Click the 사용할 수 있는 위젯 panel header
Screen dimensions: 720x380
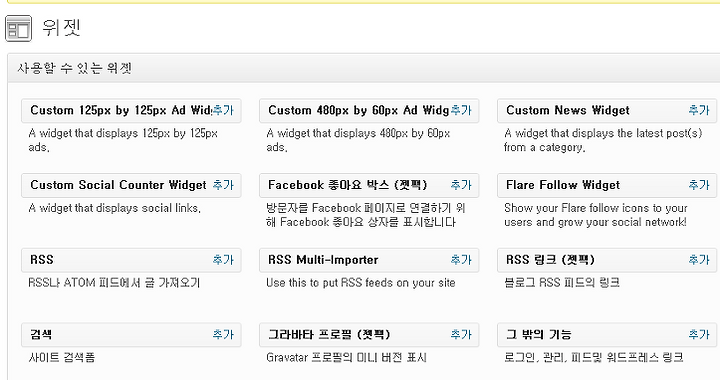(x=364, y=68)
